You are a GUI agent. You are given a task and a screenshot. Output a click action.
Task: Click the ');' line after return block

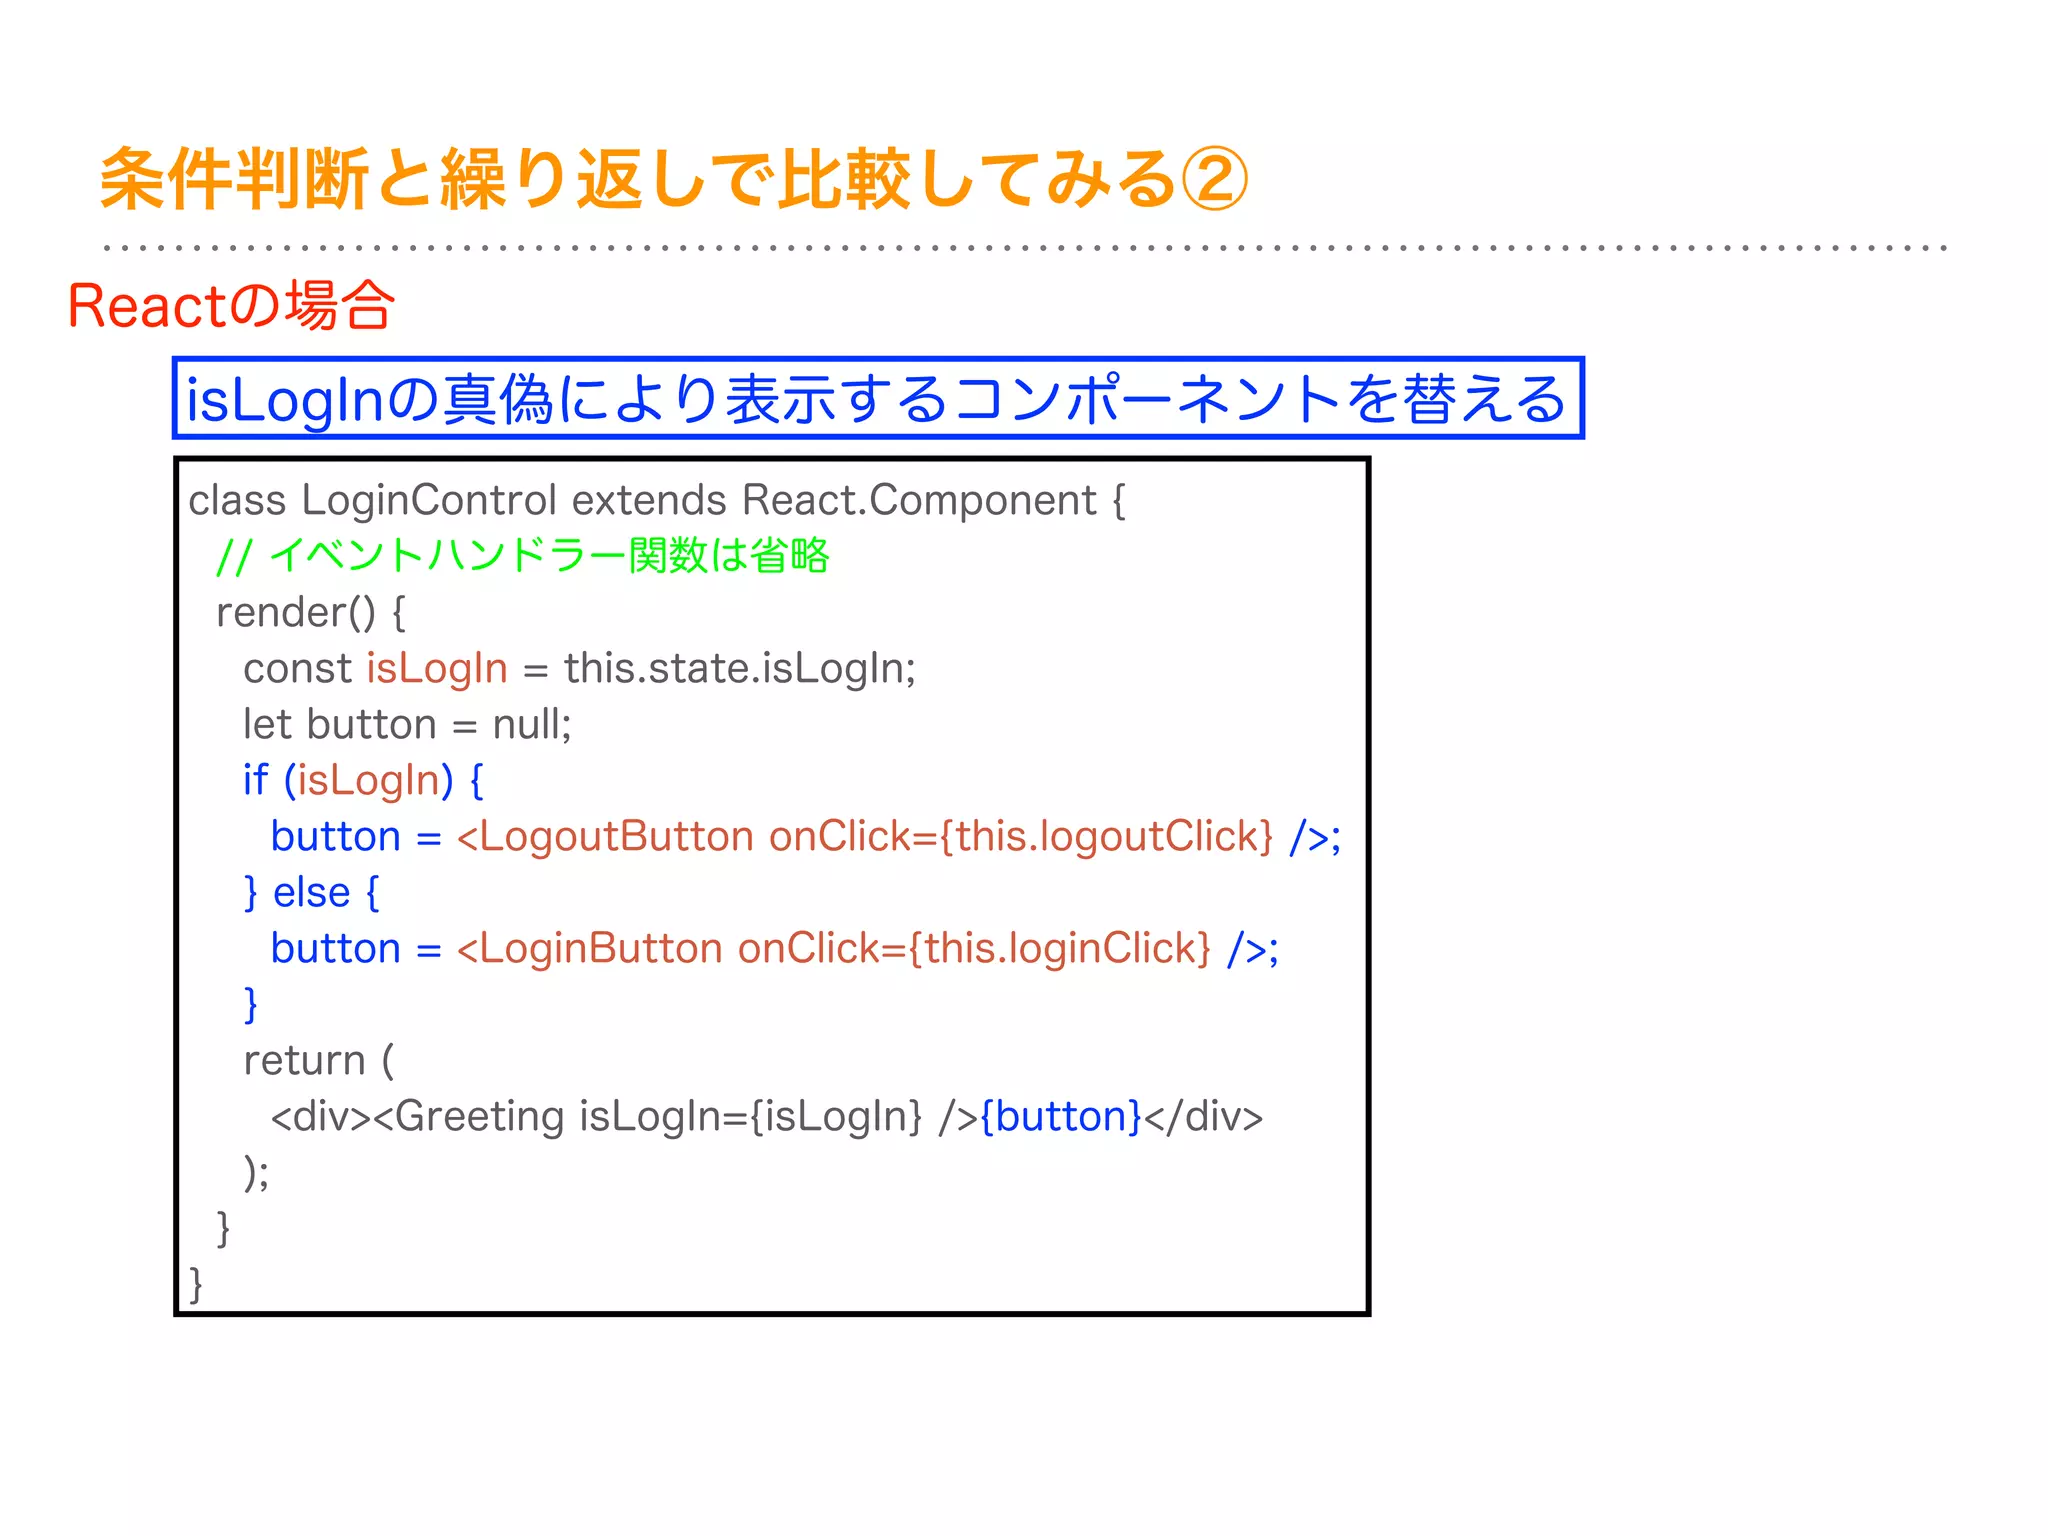pos(256,1172)
